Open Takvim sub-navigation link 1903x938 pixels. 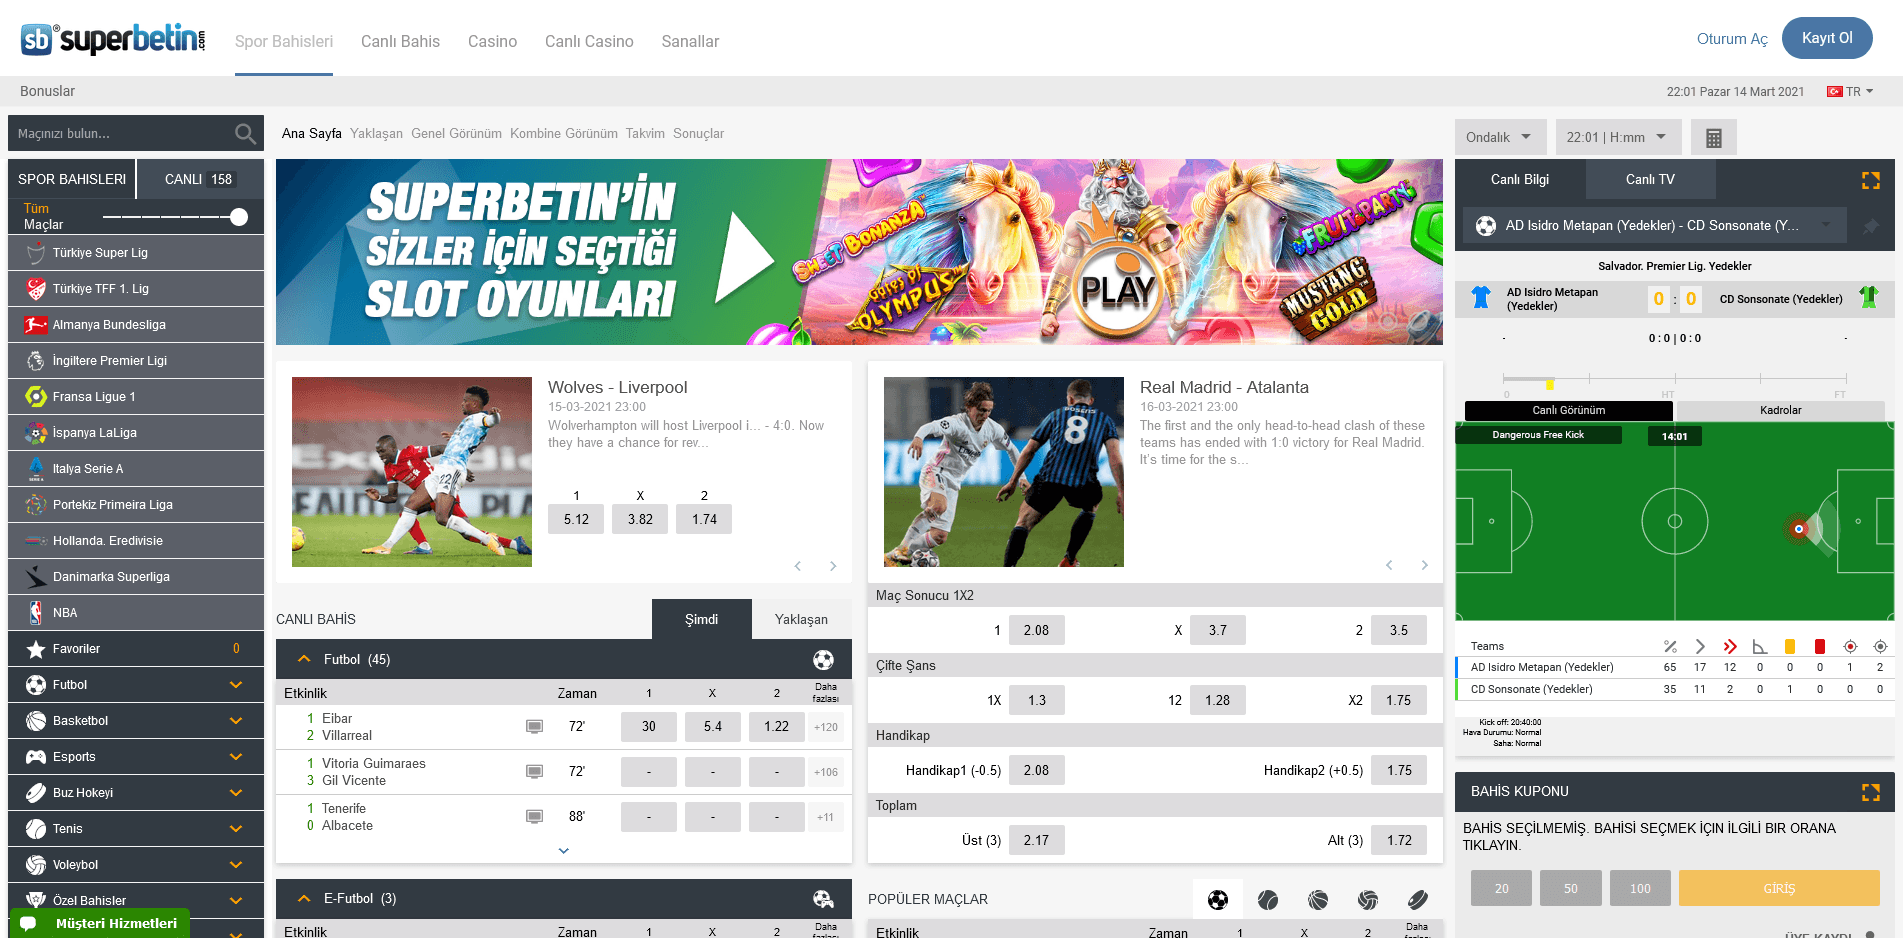(645, 134)
